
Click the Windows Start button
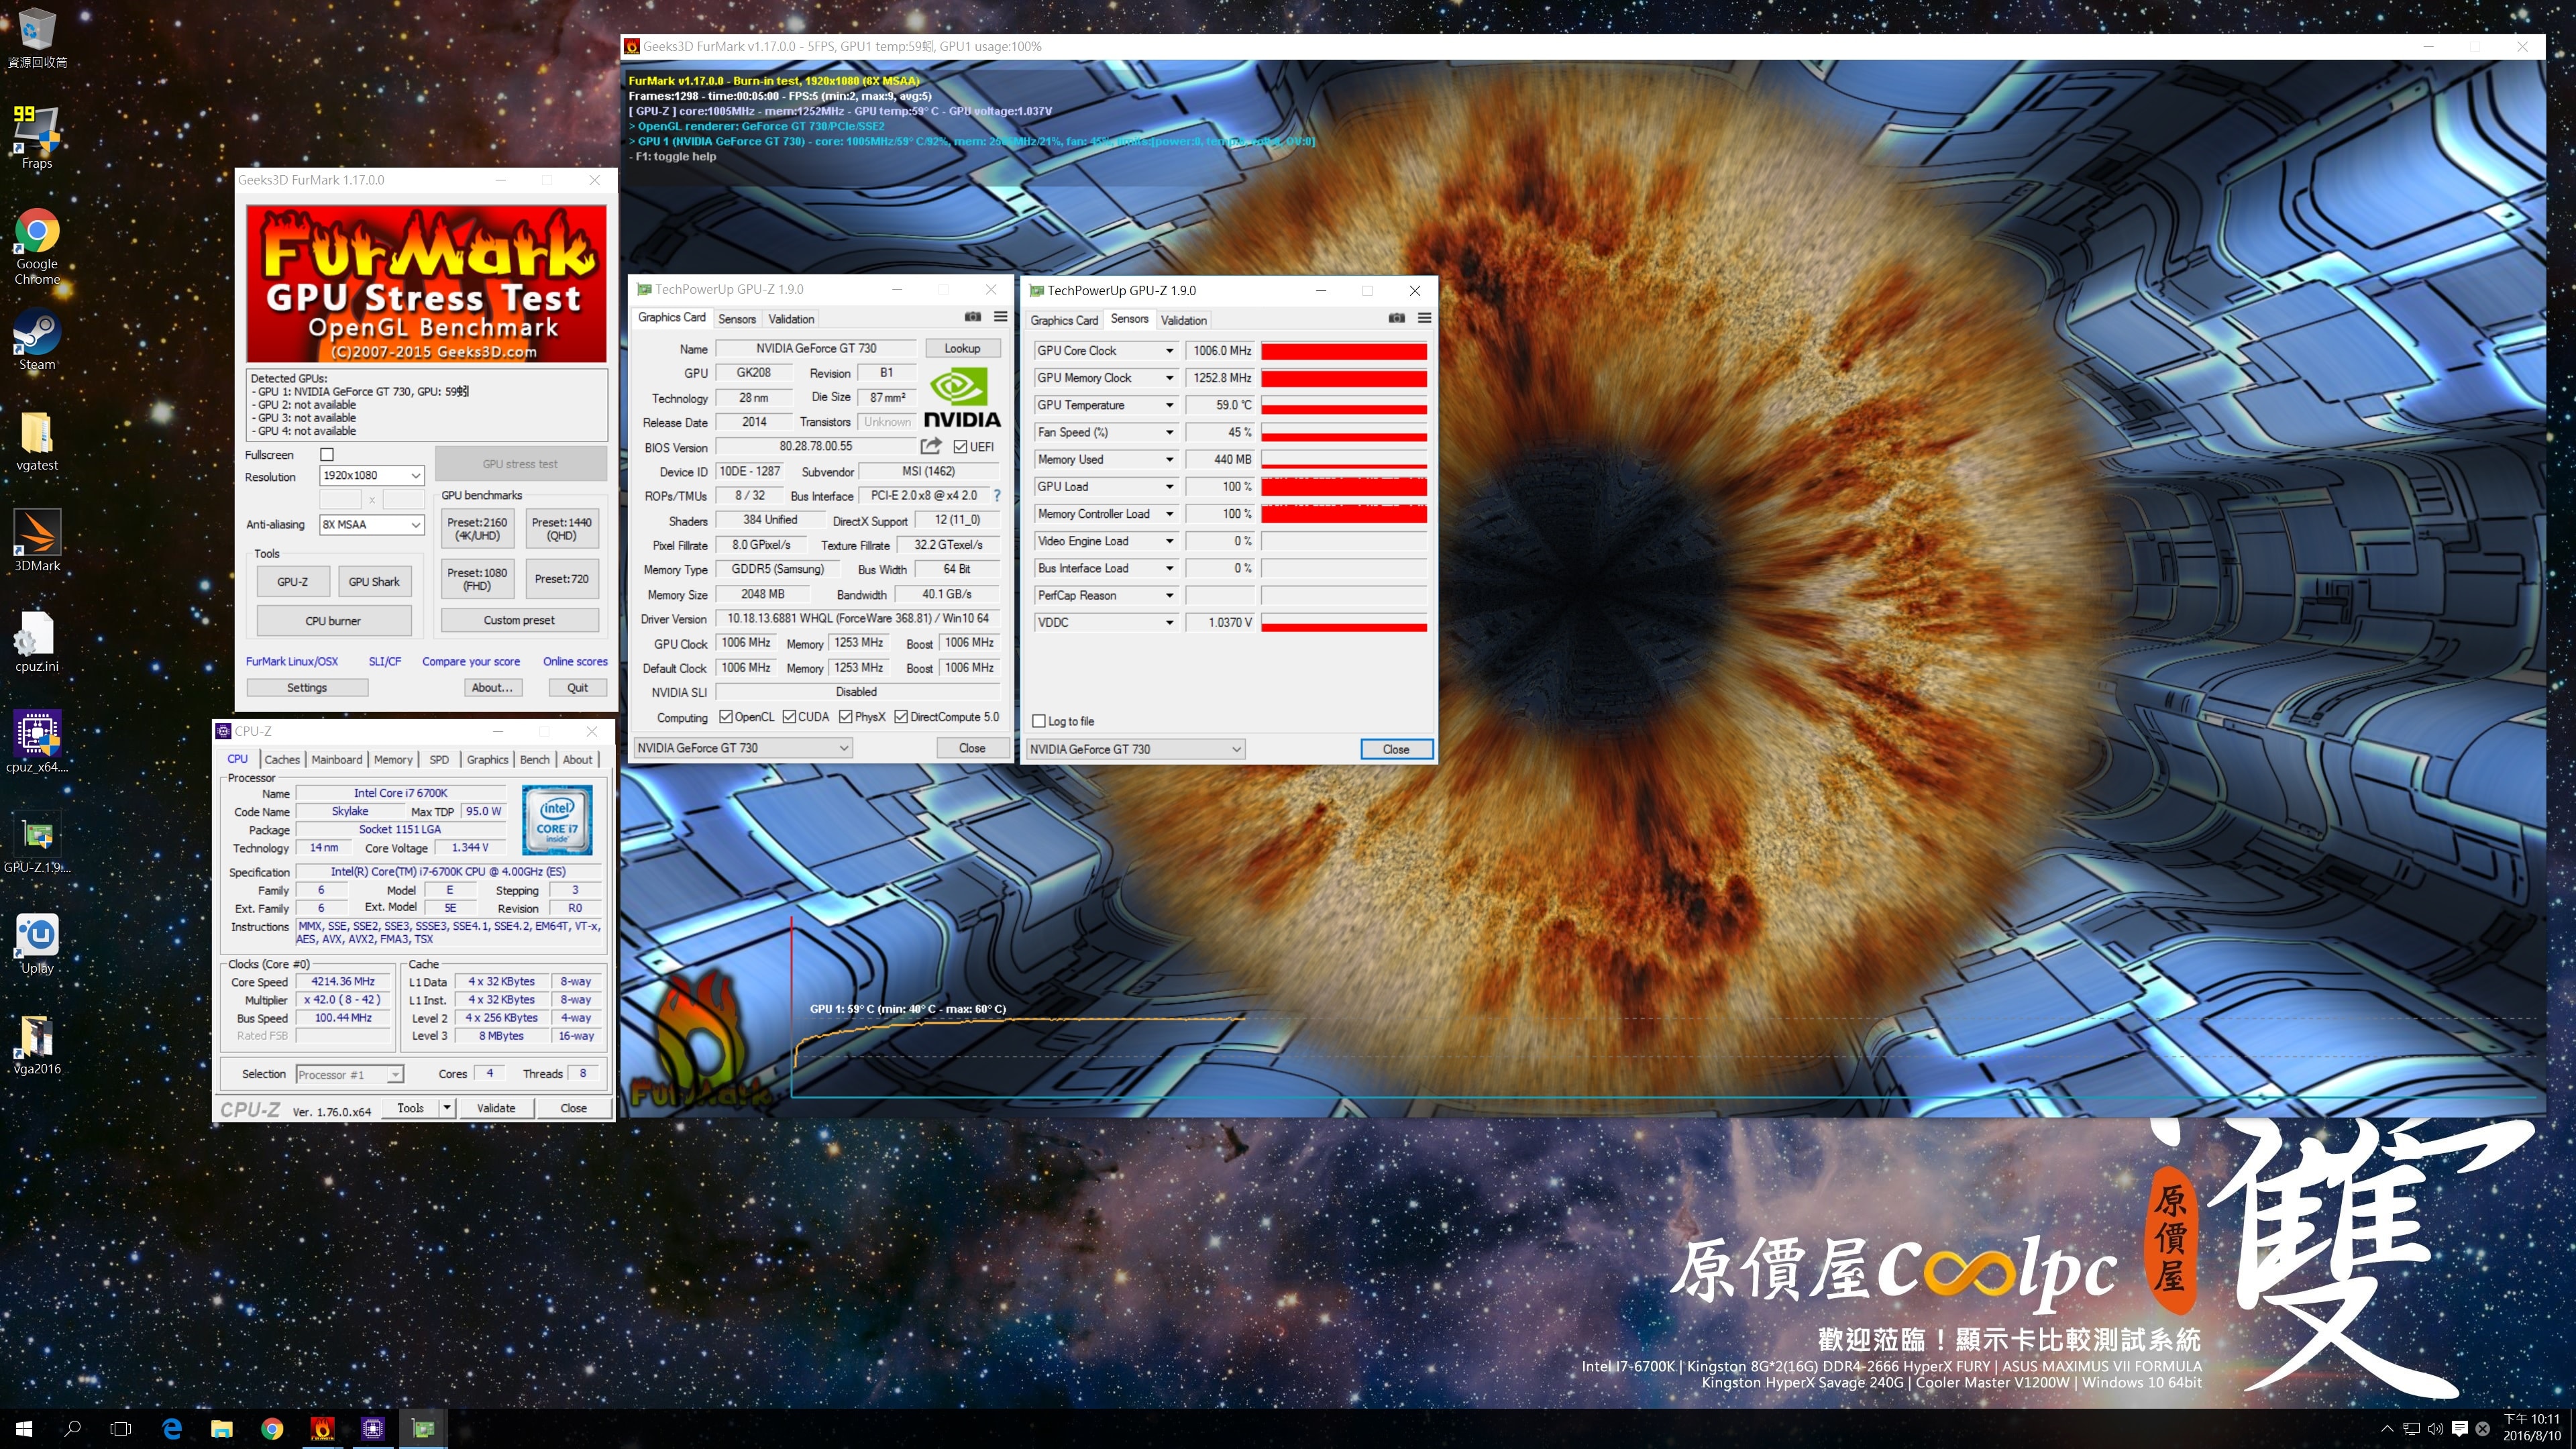pyautogui.click(x=24, y=1429)
